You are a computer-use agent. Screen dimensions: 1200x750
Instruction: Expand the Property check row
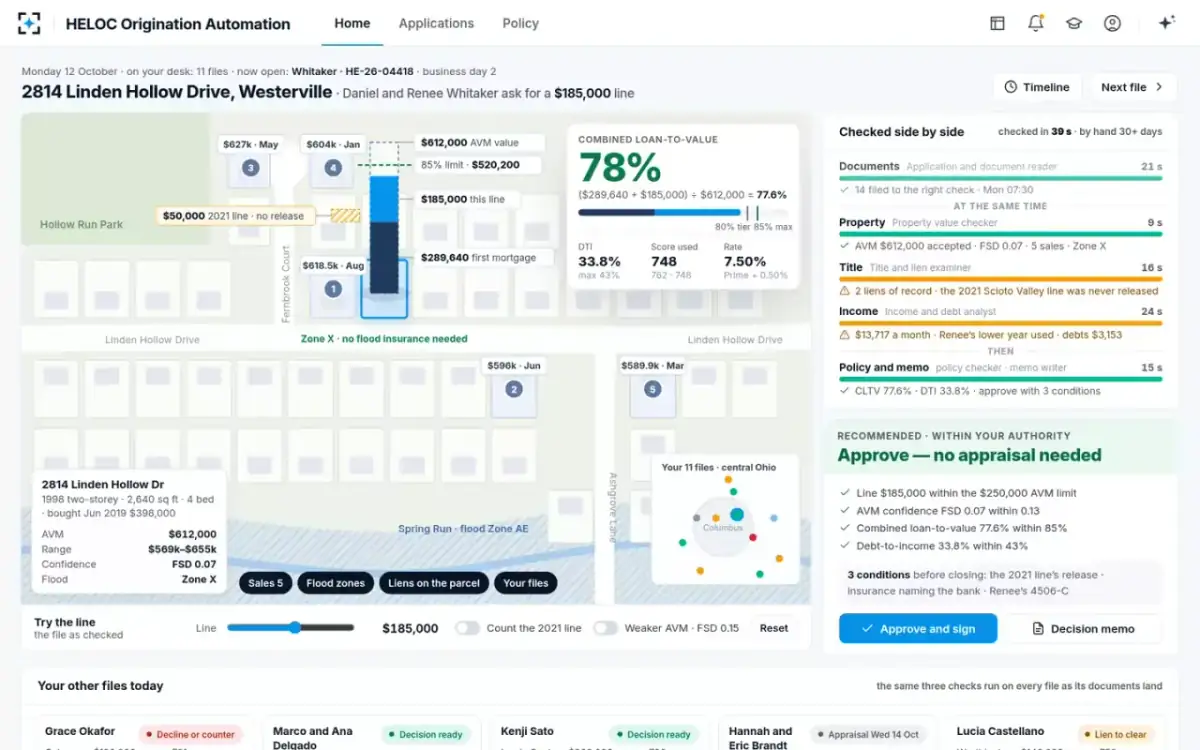click(1000, 234)
